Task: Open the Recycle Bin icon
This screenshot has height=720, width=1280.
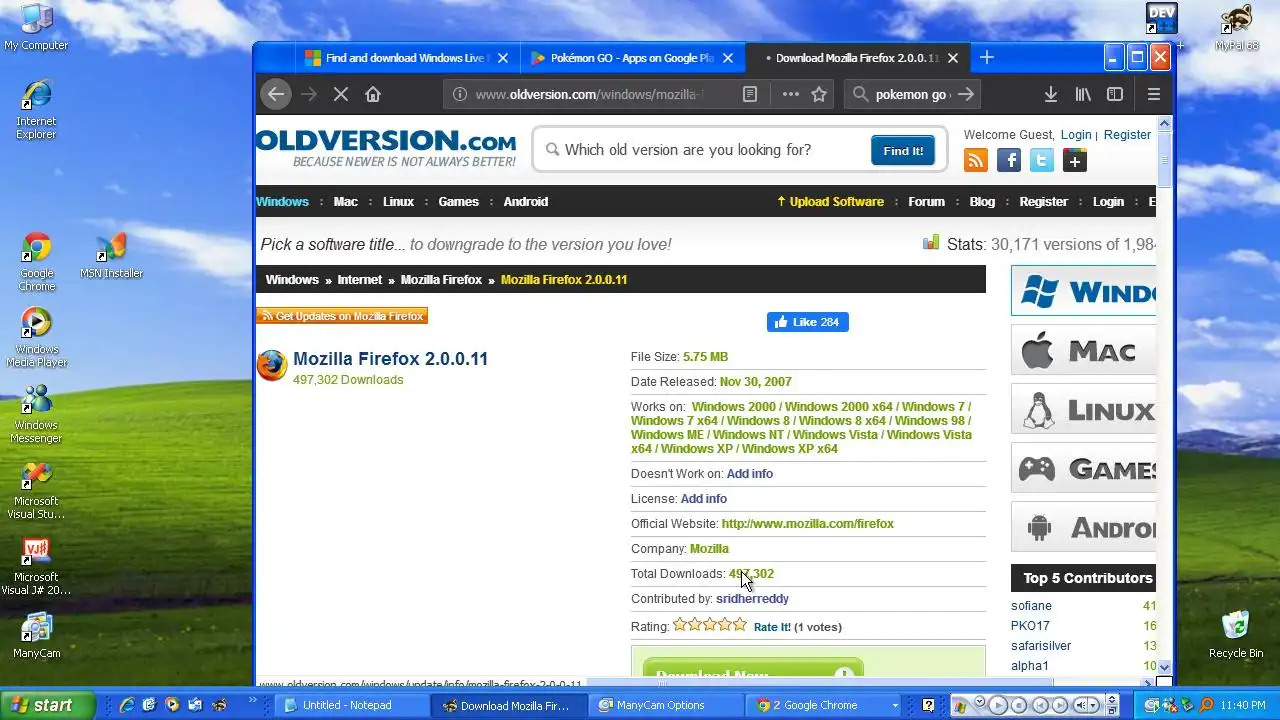Action: click(x=1236, y=634)
